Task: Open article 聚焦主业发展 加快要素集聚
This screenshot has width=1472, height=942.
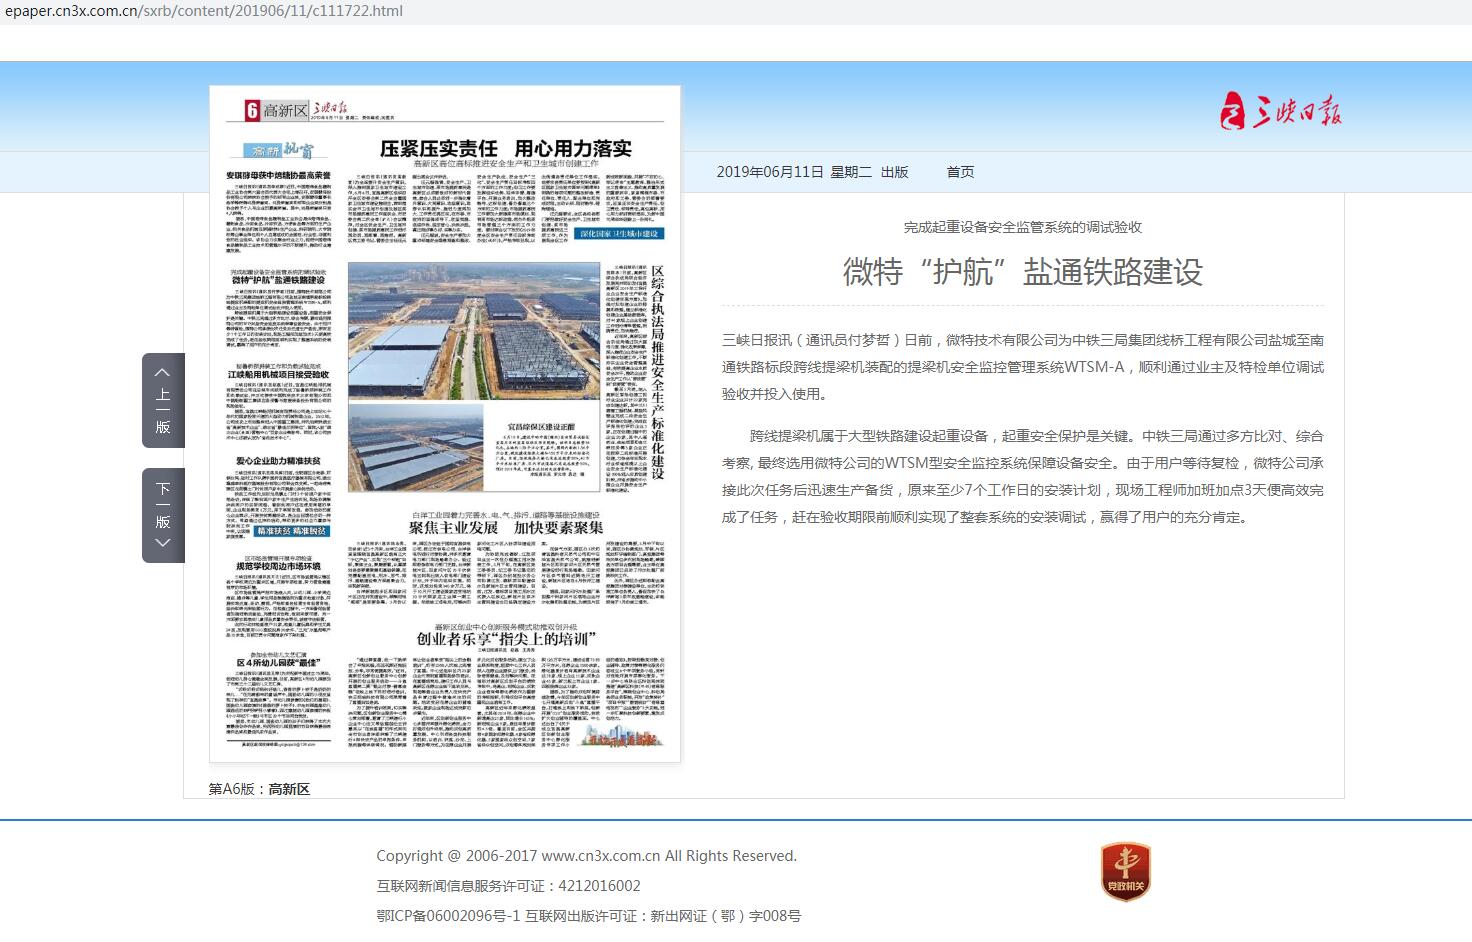Action: point(505,528)
